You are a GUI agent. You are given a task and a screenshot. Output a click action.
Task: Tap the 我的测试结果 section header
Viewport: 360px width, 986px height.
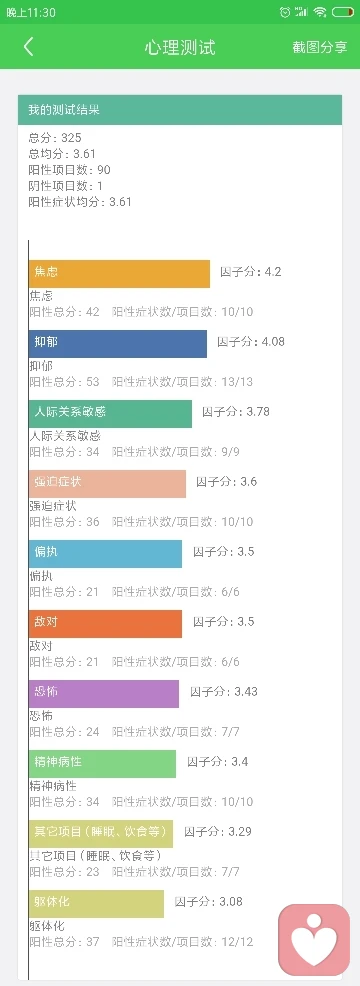[x=180, y=110]
